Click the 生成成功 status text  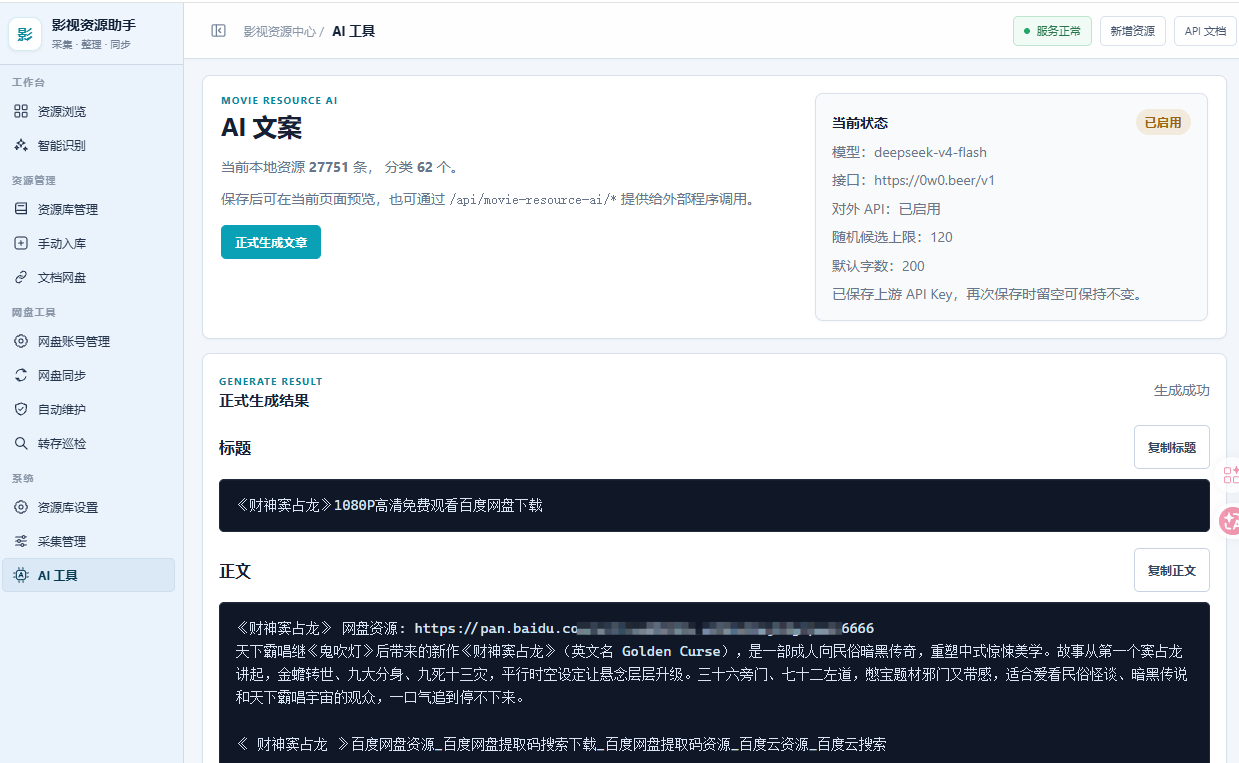click(1182, 390)
